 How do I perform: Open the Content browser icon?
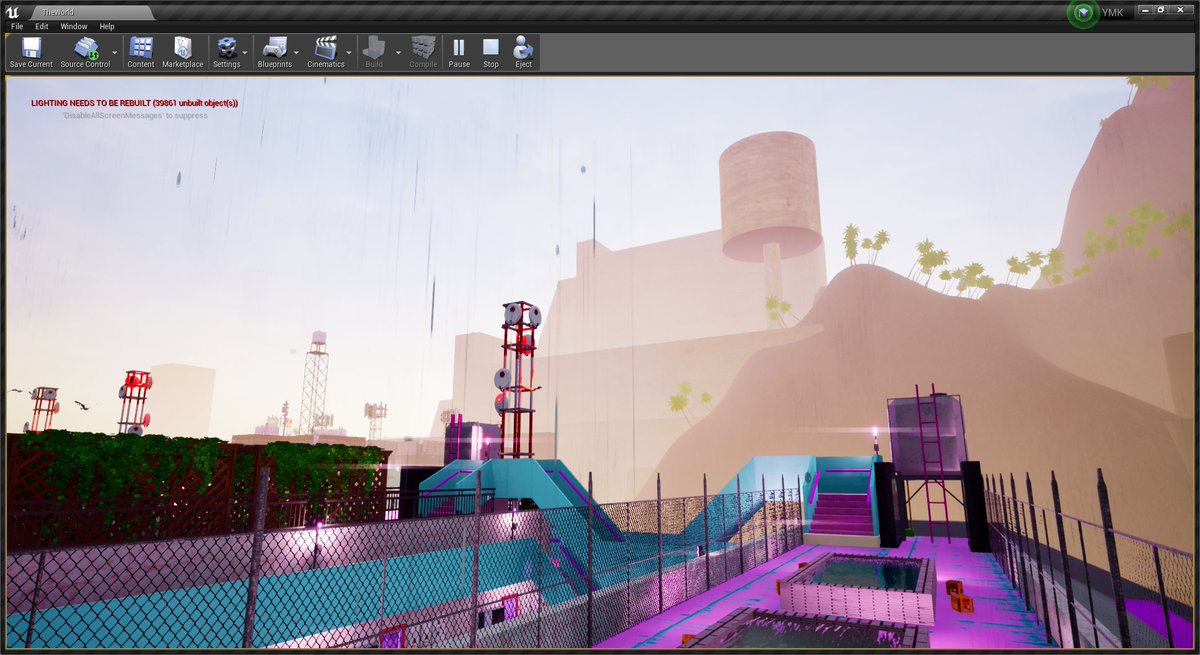click(x=141, y=53)
